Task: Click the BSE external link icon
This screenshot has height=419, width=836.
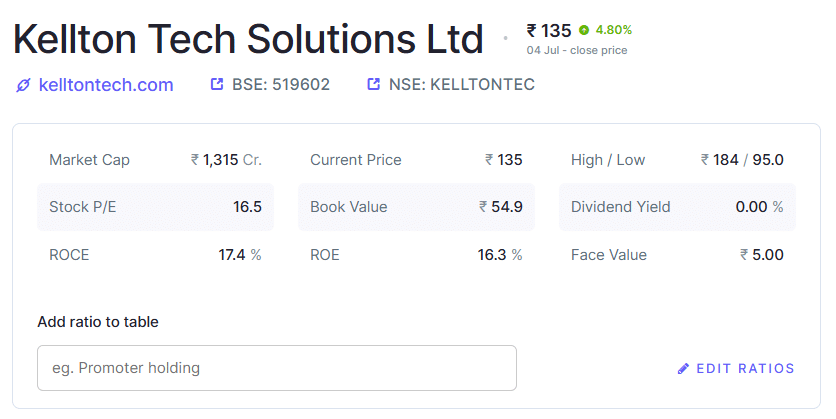Action: click(x=216, y=84)
